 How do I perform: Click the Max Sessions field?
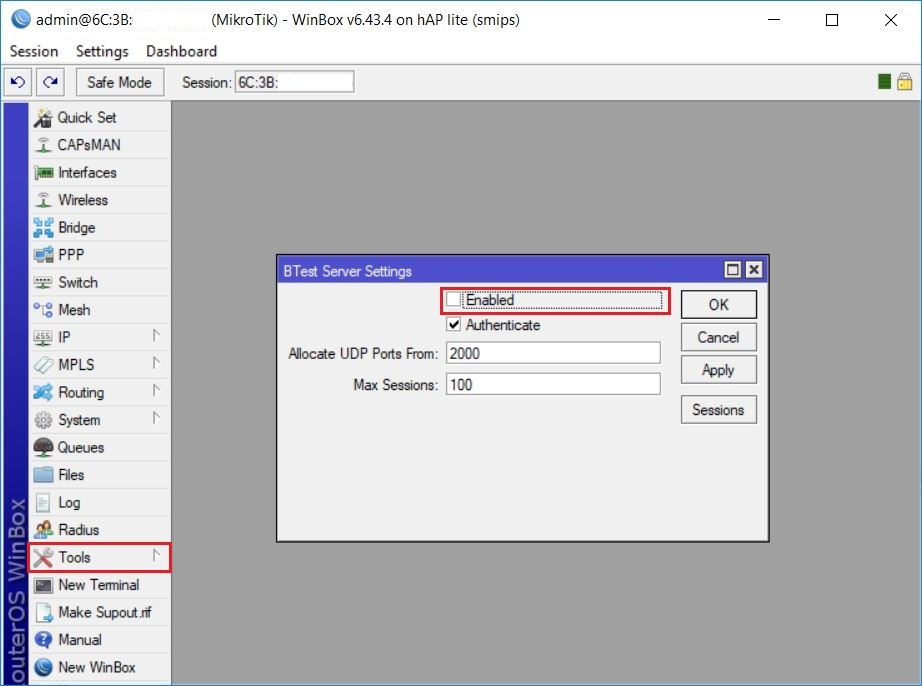pos(553,384)
